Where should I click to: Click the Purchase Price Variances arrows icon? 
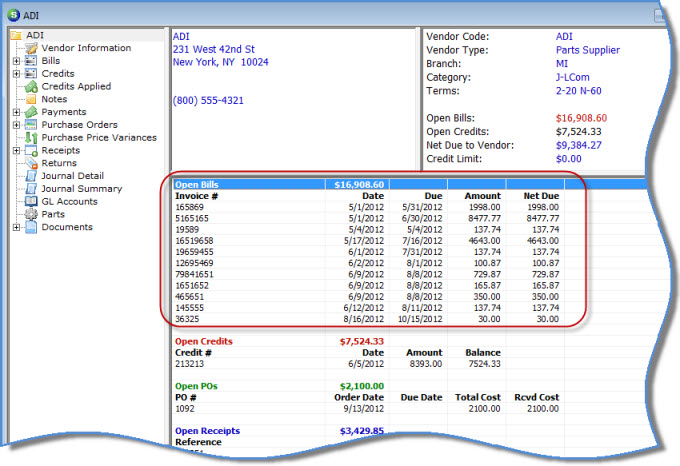(x=31, y=138)
